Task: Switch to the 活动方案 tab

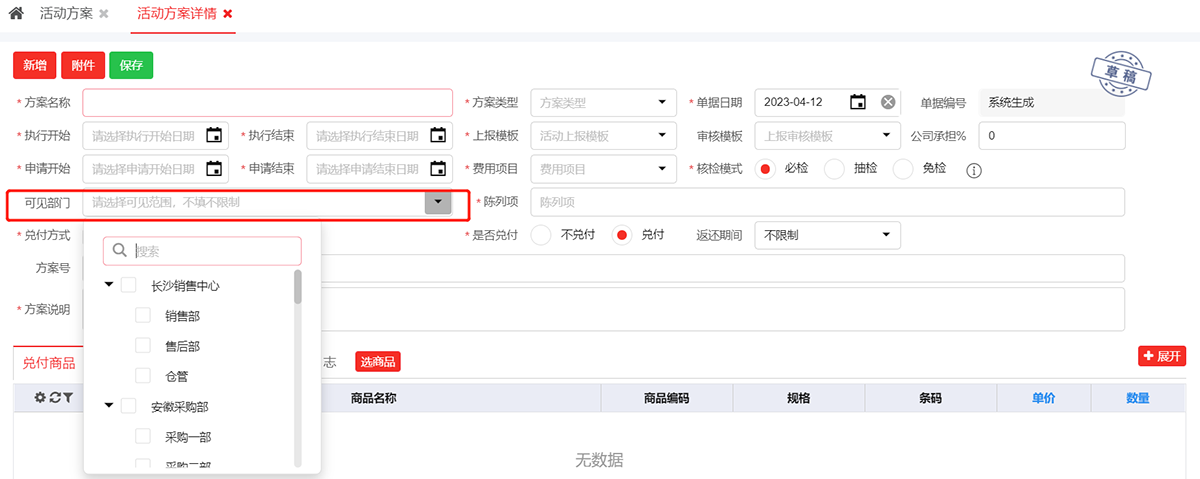Action: click(x=66, y=14)
